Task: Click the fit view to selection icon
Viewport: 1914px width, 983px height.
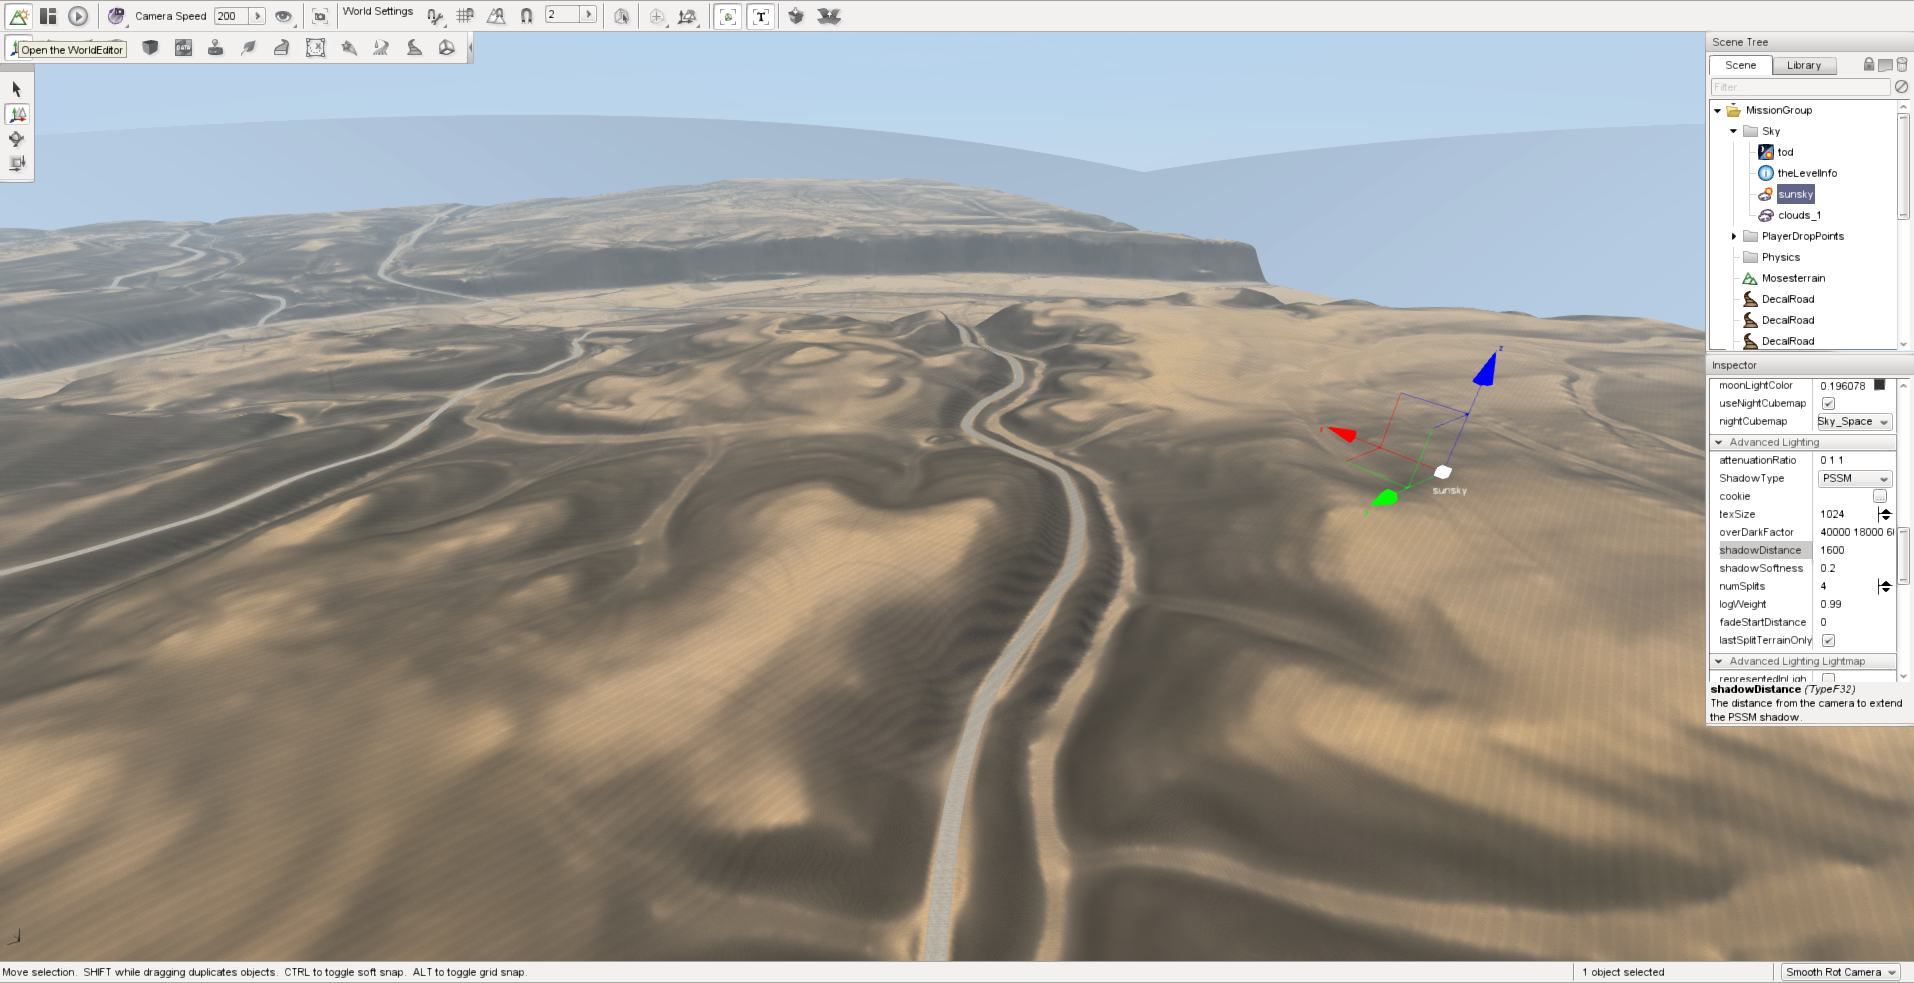Action: pos(320,16)
